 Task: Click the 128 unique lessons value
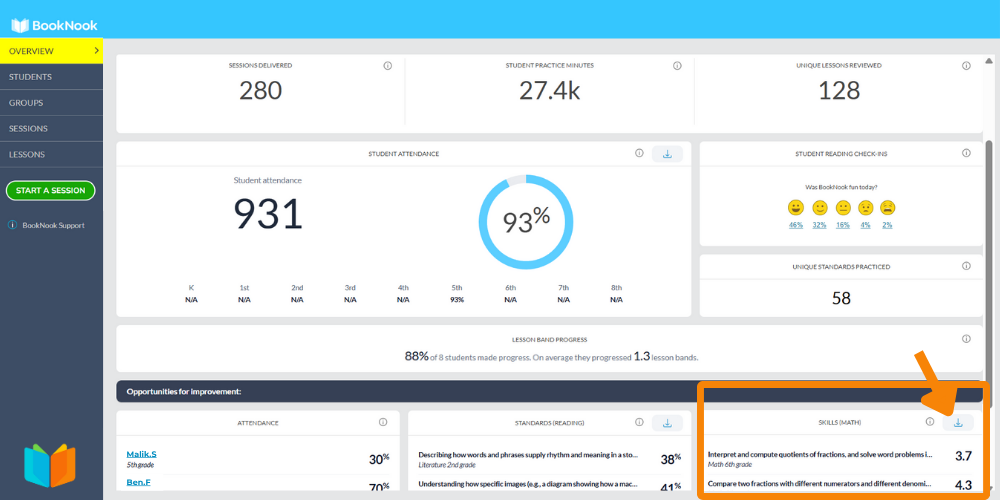click(x=839, y=91)
